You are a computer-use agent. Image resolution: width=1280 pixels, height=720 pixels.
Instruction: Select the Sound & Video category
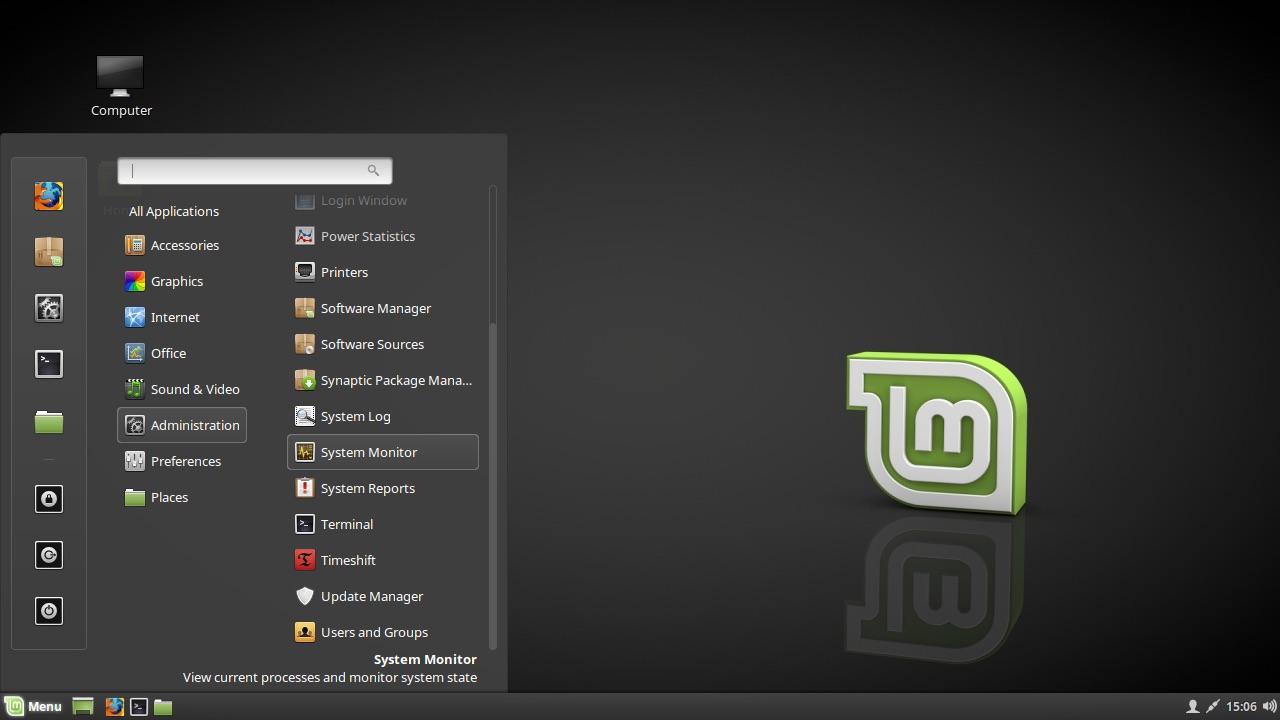(182, 389)
